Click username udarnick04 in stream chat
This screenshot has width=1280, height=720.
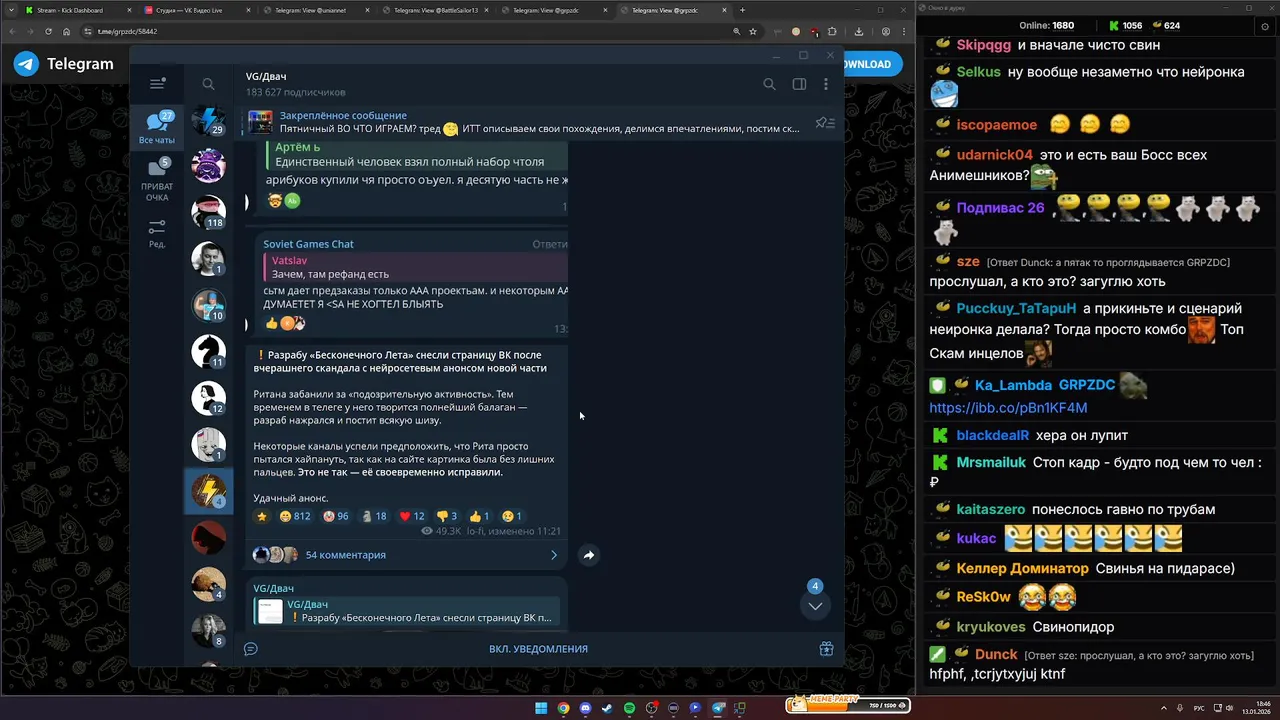point(994,155)
